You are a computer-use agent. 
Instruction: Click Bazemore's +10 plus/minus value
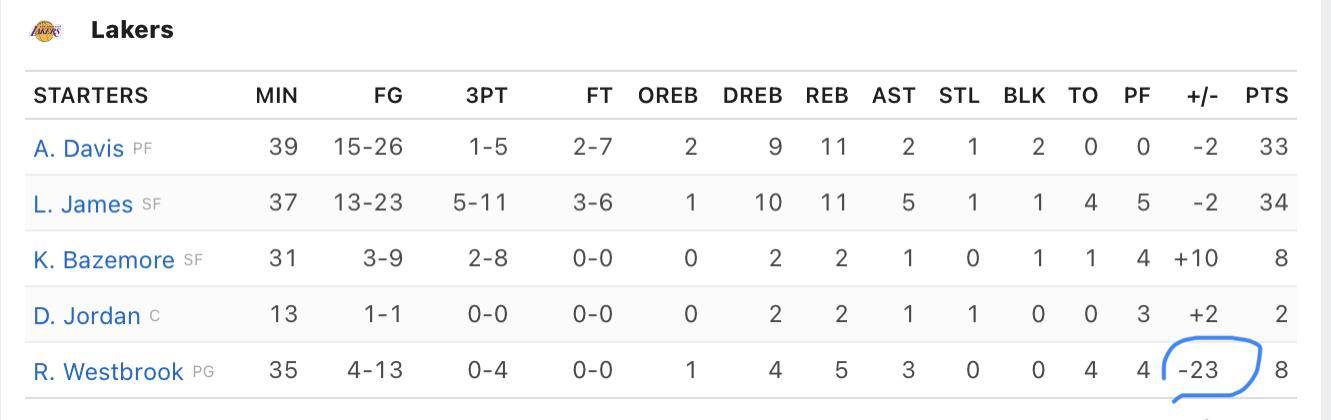pos(1197,259)
